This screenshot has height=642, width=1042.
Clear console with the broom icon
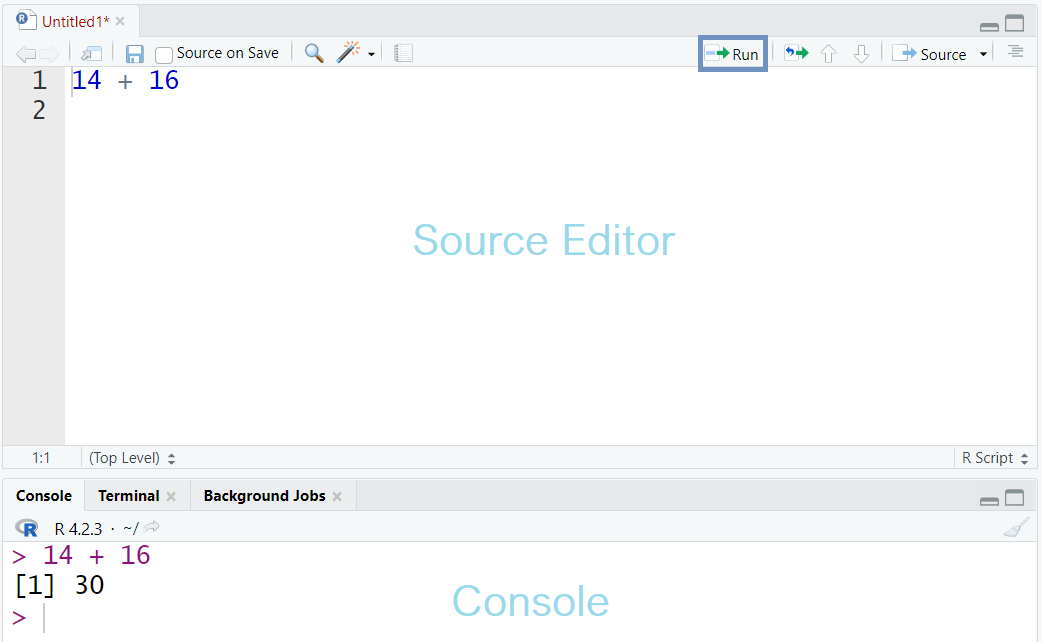[x=1016, y=528]
